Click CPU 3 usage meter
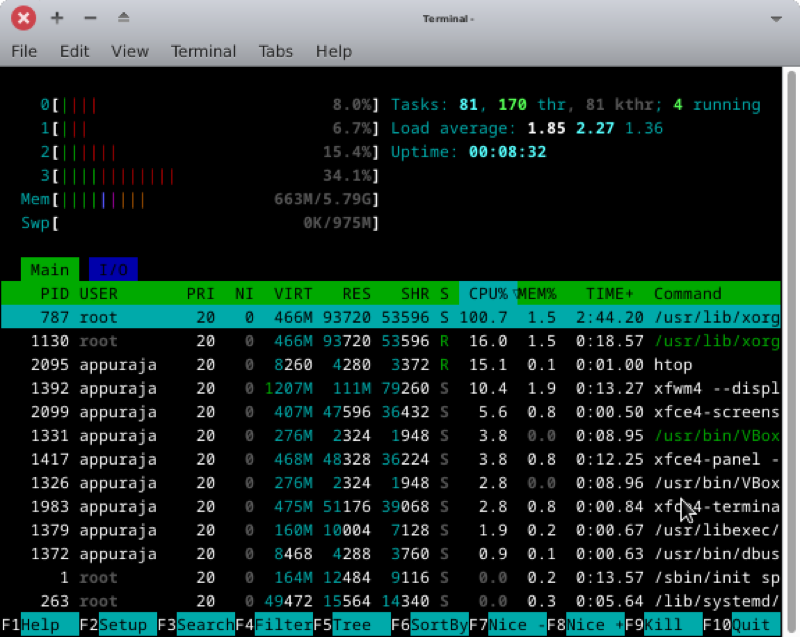 [x=210, y=176]
